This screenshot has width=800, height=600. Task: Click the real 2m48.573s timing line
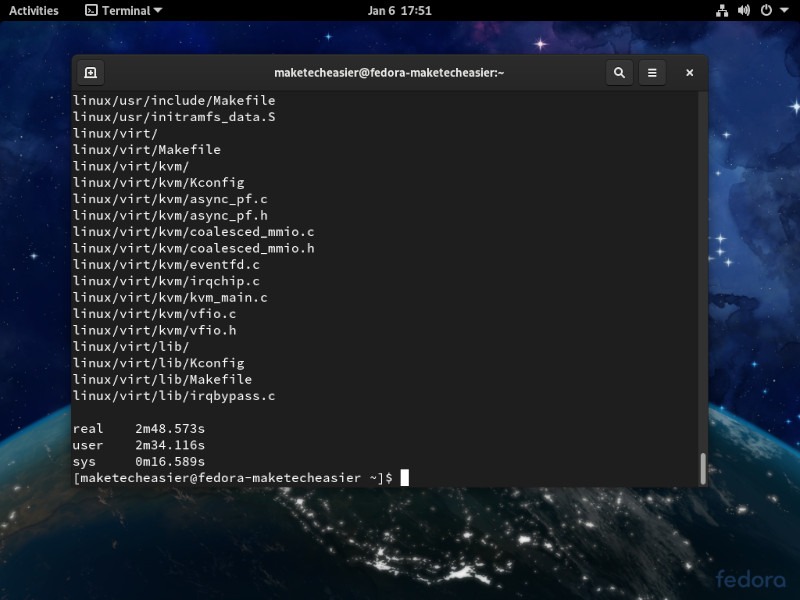point(138,428)
